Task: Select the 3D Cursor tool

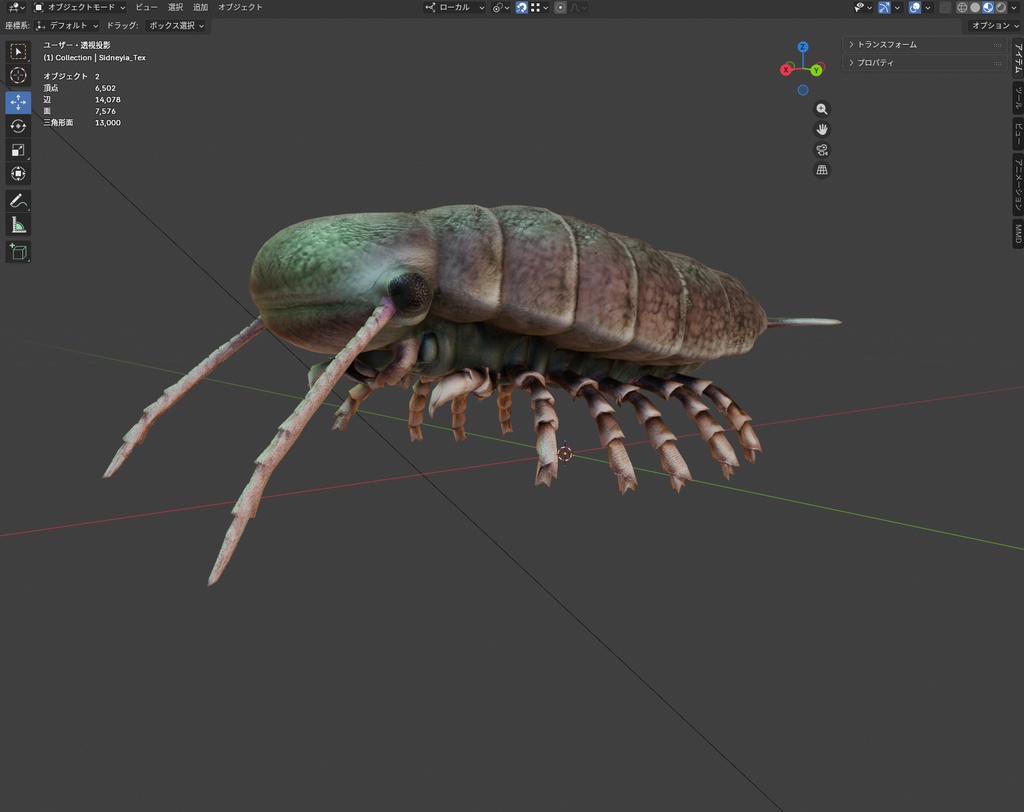Action: pos(18,76)
